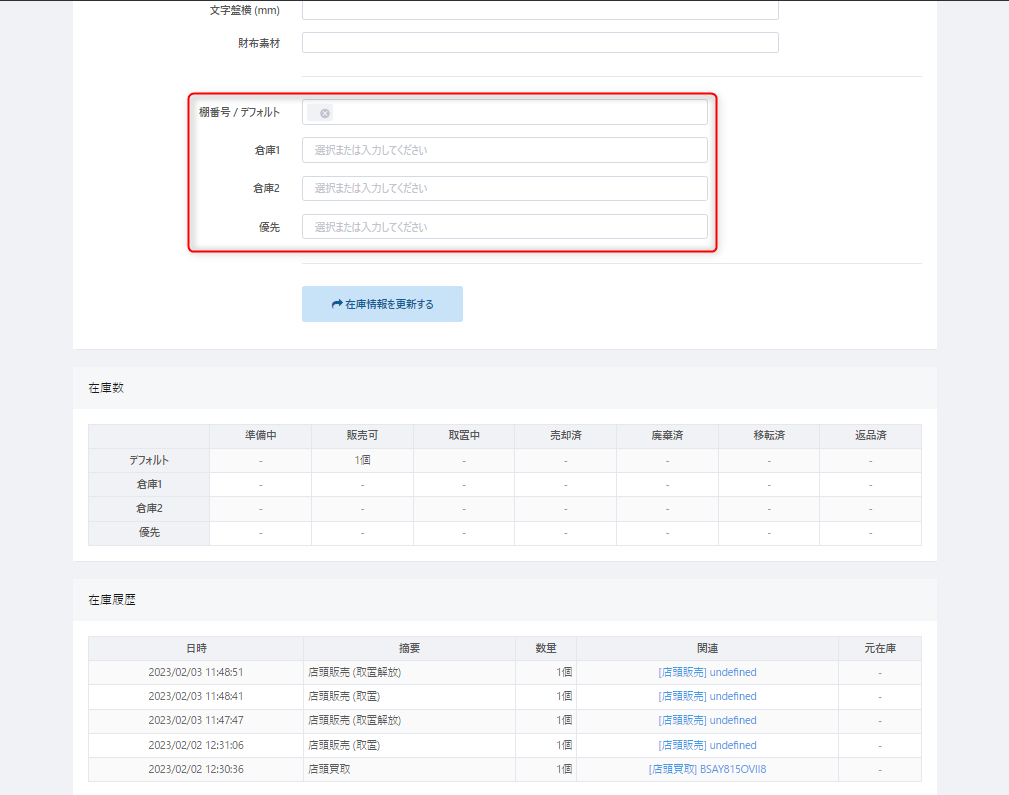Click the date cell 2023/02/02 12:31:06
Screen dimensions: 1009x795
click(x=196, y=745)
